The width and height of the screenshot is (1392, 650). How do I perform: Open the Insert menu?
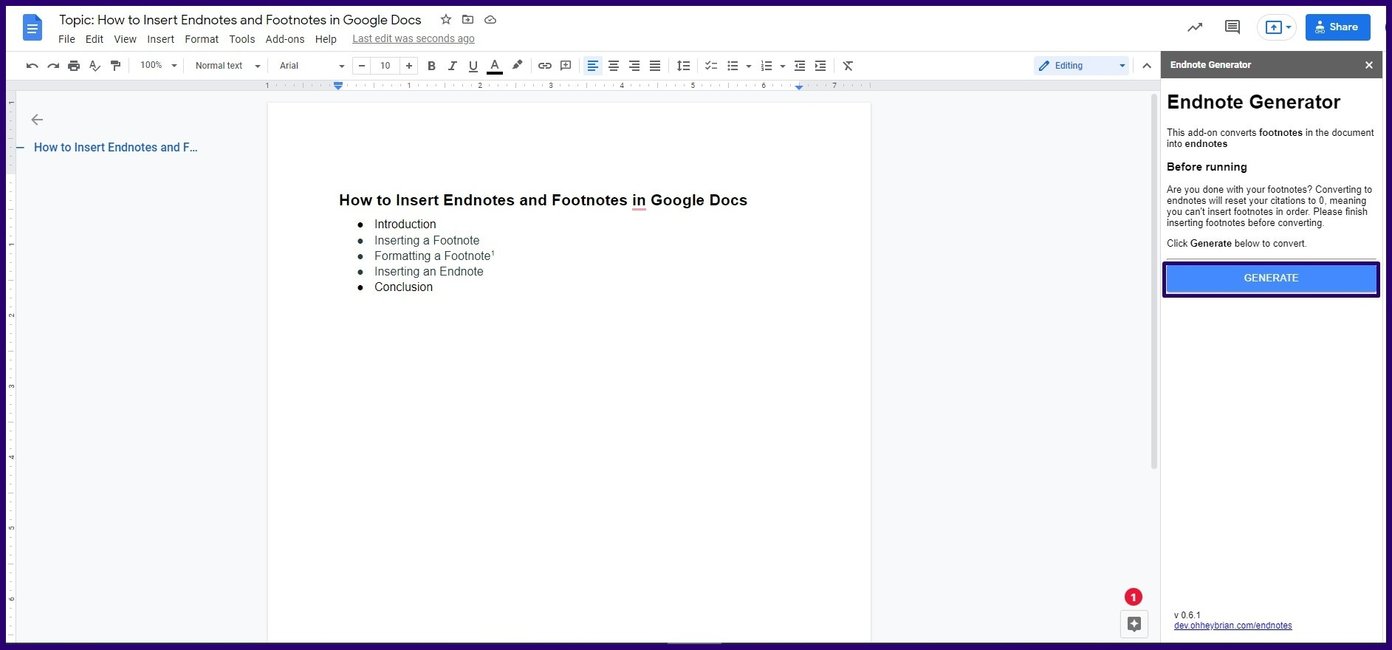coord(161,39)
